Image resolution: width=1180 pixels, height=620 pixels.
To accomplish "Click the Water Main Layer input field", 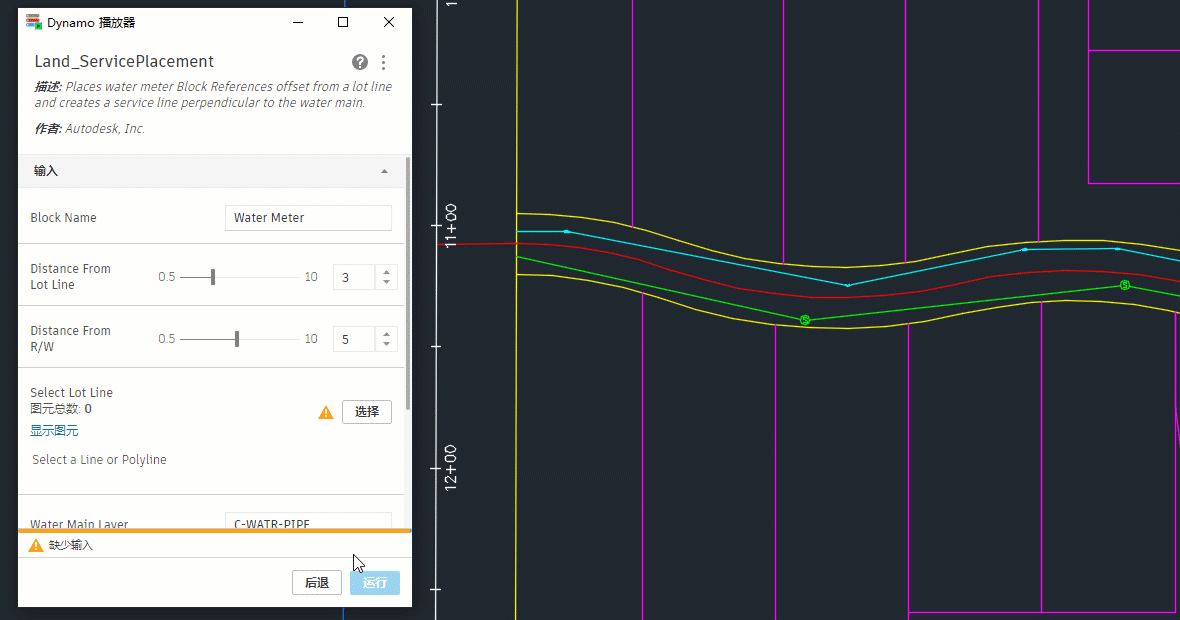I will (x=308, y=521).
